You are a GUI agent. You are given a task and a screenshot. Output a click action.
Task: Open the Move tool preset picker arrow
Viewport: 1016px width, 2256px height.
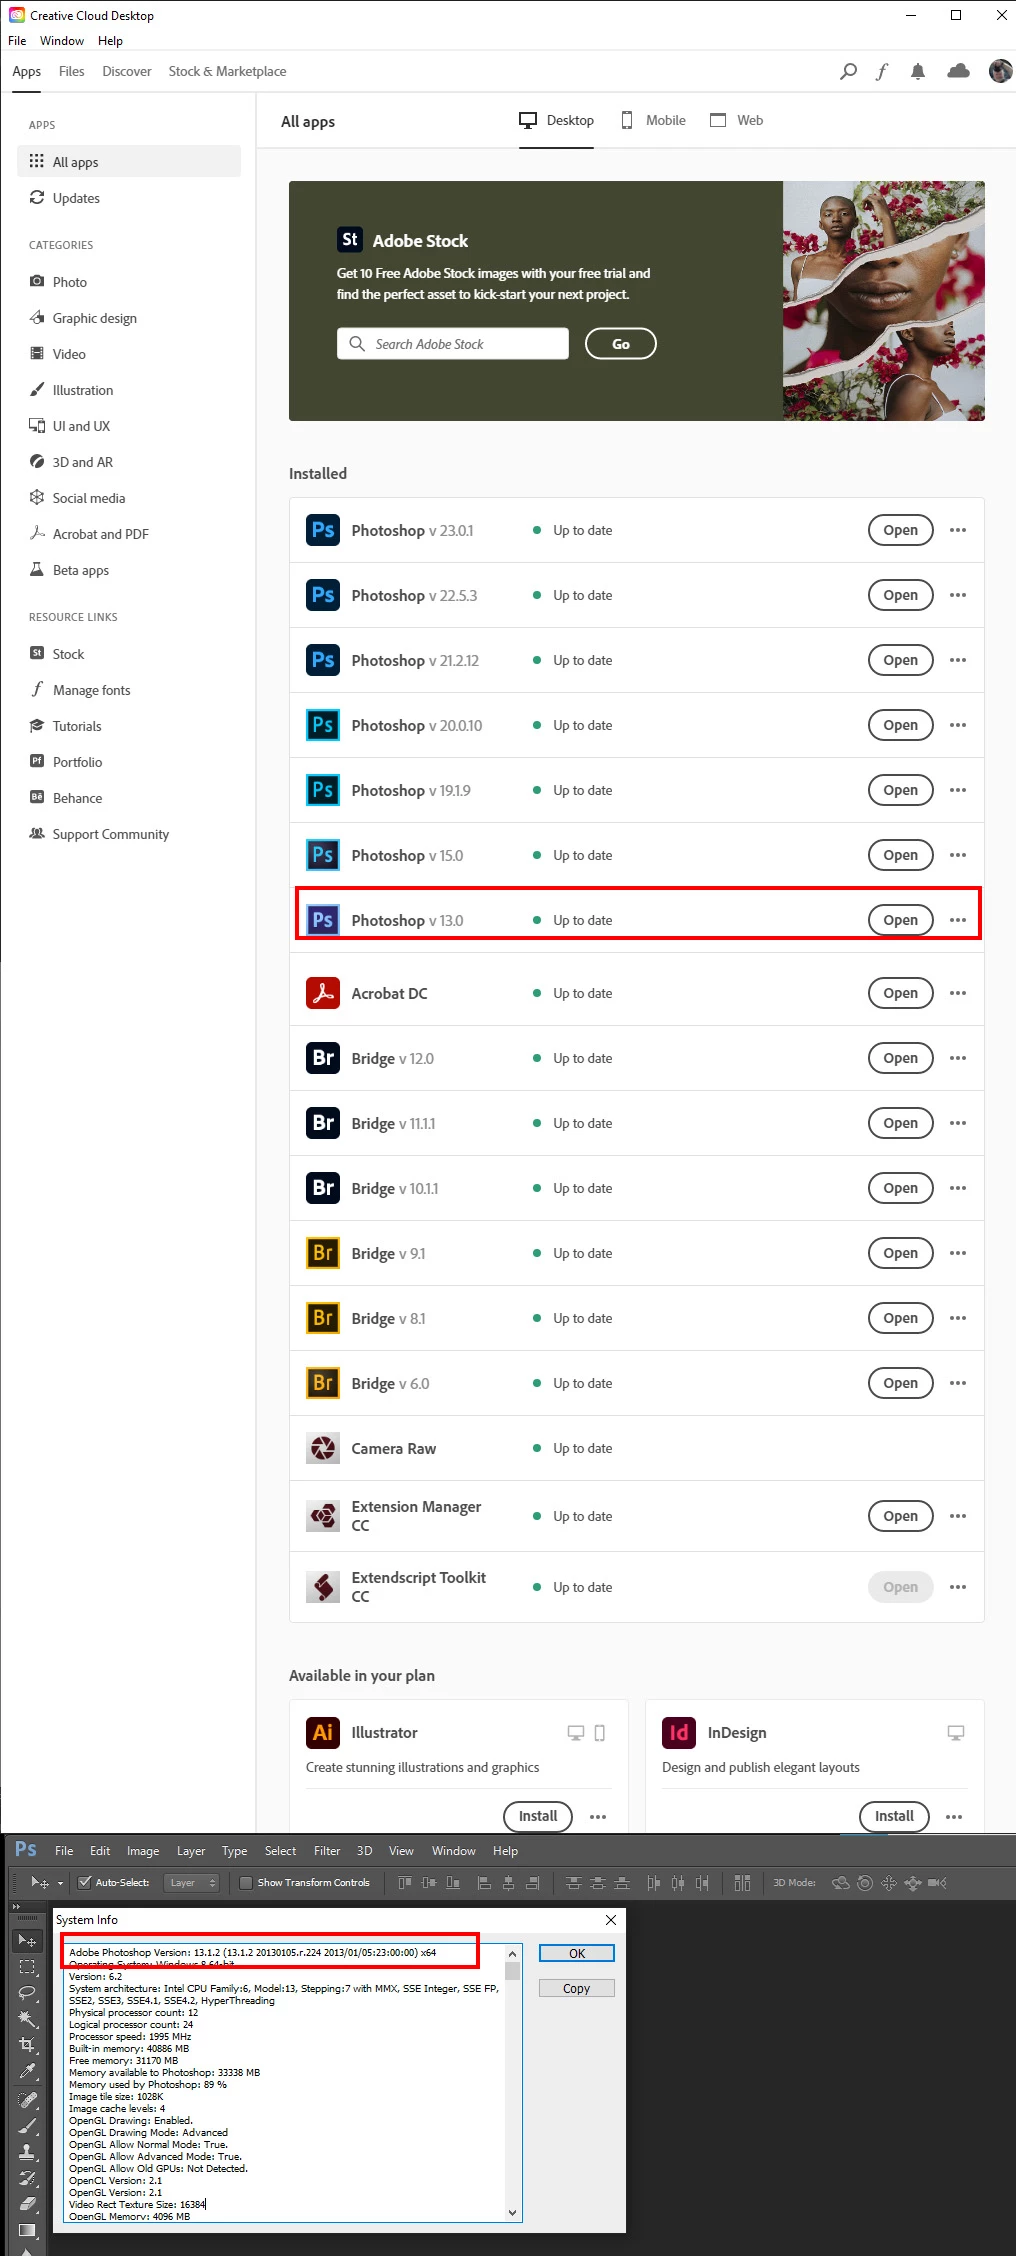[60, 1884]
